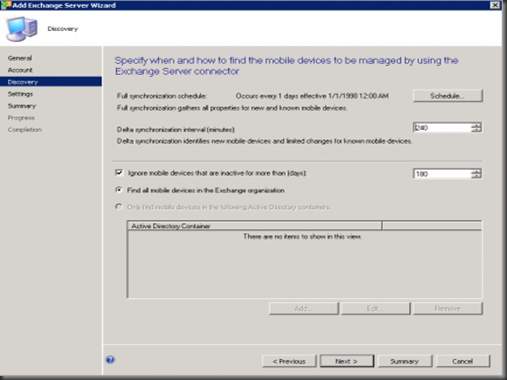Image resolution: width=507 pixels, height=380 pixels.
Task: Decrease inactive days with down arrow
Action: pyautogui.click(x=477, y=176)
